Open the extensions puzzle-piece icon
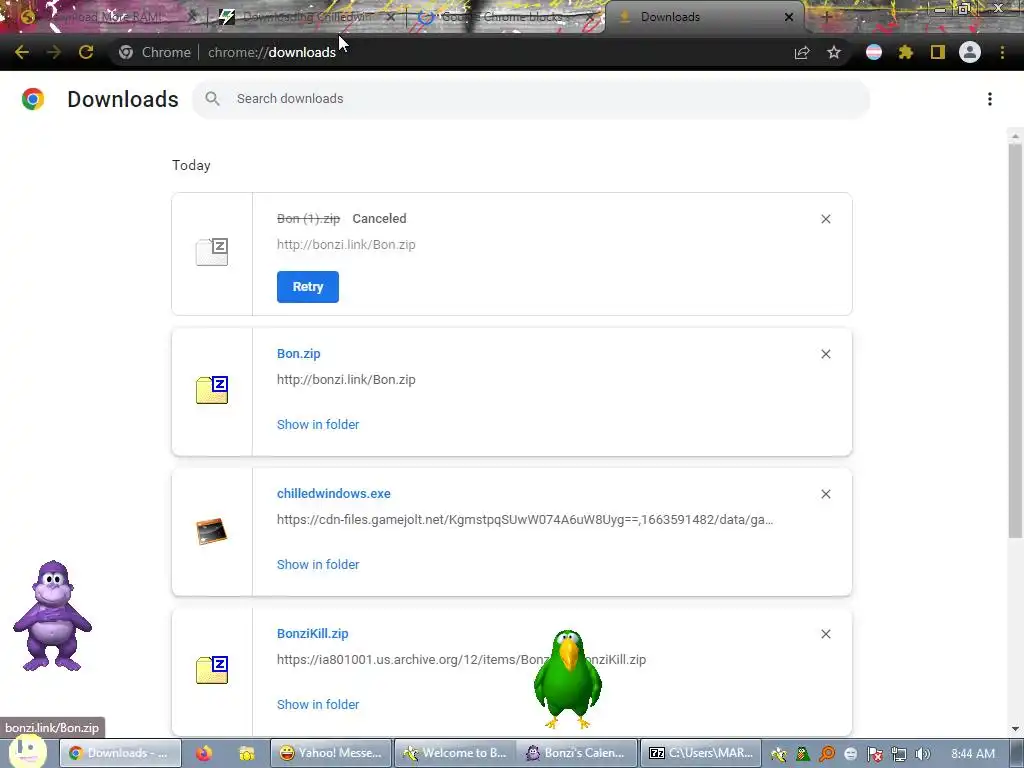 click(906, 52)
